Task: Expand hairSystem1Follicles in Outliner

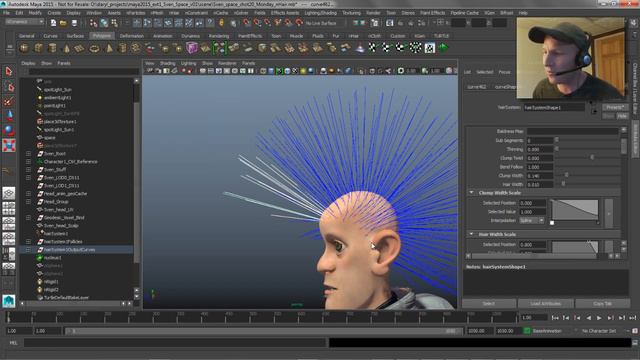Action: [x=28, y=242]
